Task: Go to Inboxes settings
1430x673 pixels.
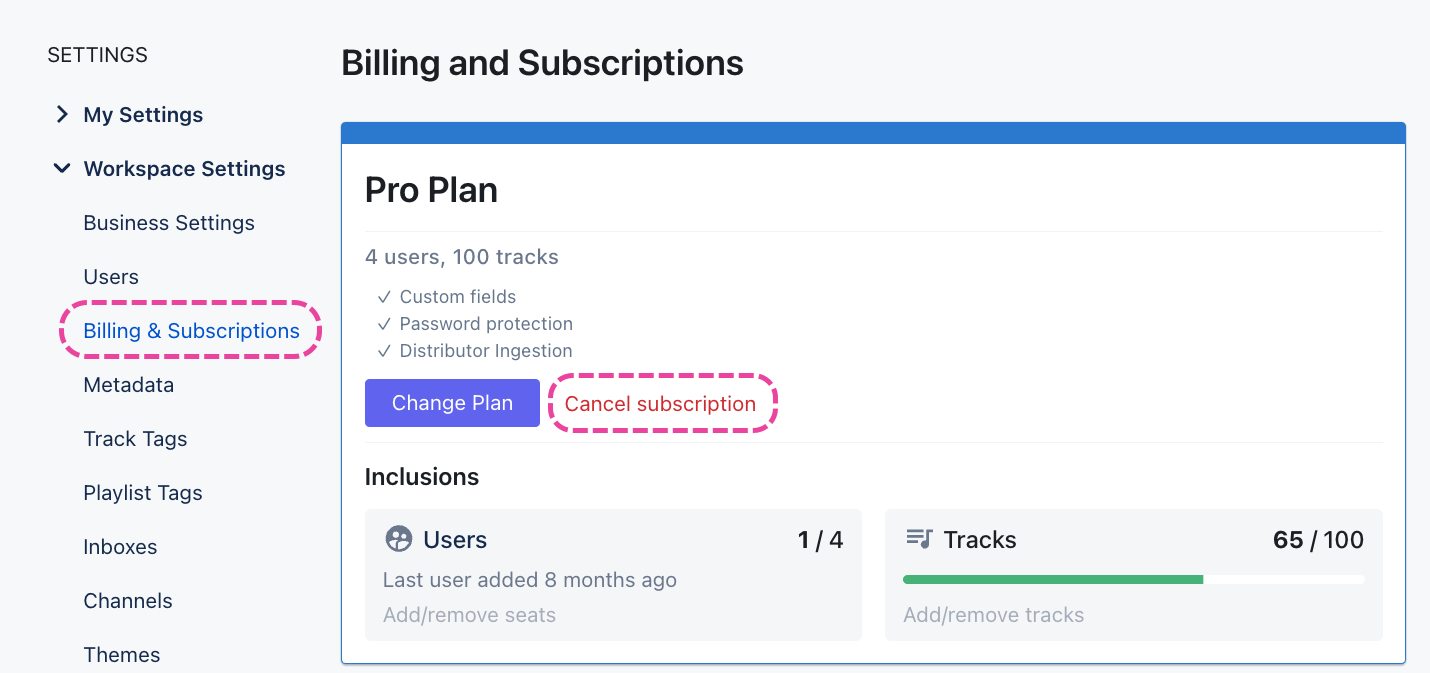Action: click(x=120, y=547)
